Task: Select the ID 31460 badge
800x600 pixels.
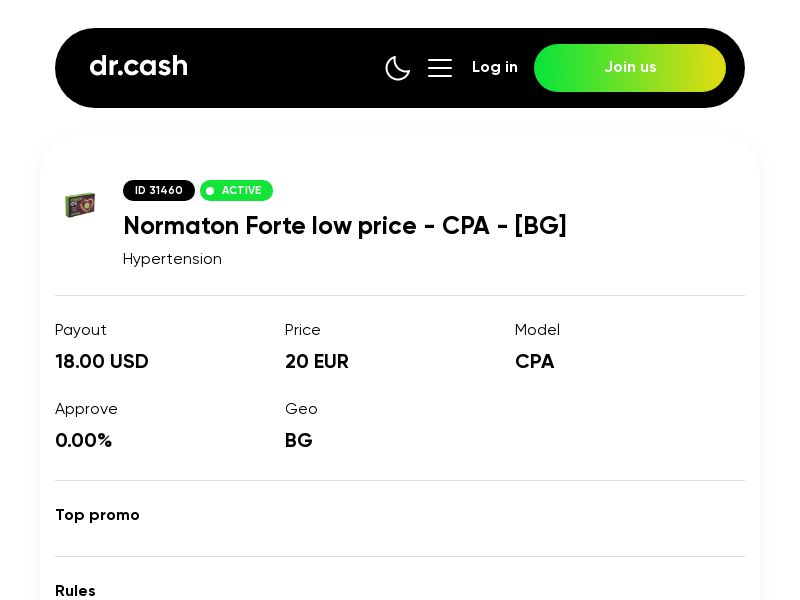Action: click(x=159, y=190)
